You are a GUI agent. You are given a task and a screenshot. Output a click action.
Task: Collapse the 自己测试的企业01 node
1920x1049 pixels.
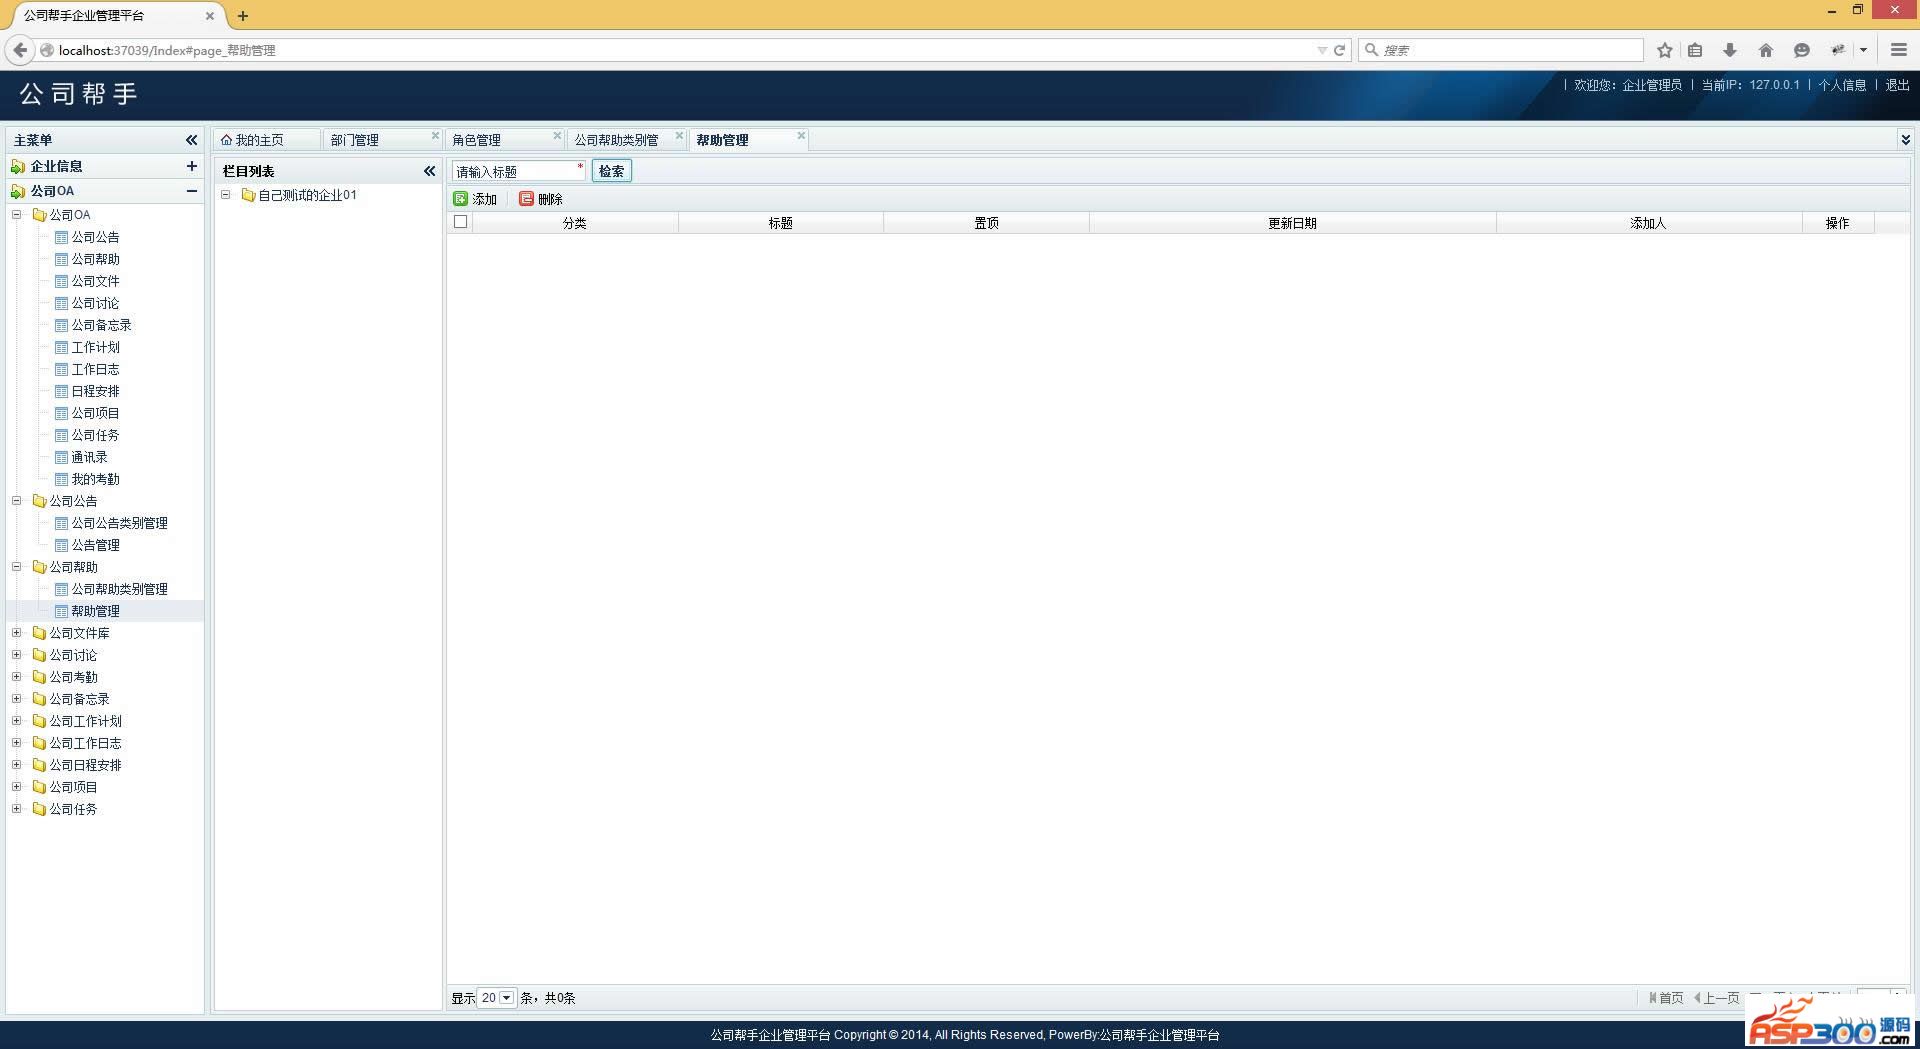[226, 195]
